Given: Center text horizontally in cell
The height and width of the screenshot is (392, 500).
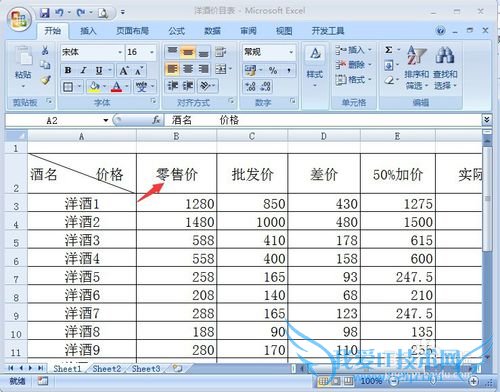Looking at the screenshot, I should (x=188, y=69).
